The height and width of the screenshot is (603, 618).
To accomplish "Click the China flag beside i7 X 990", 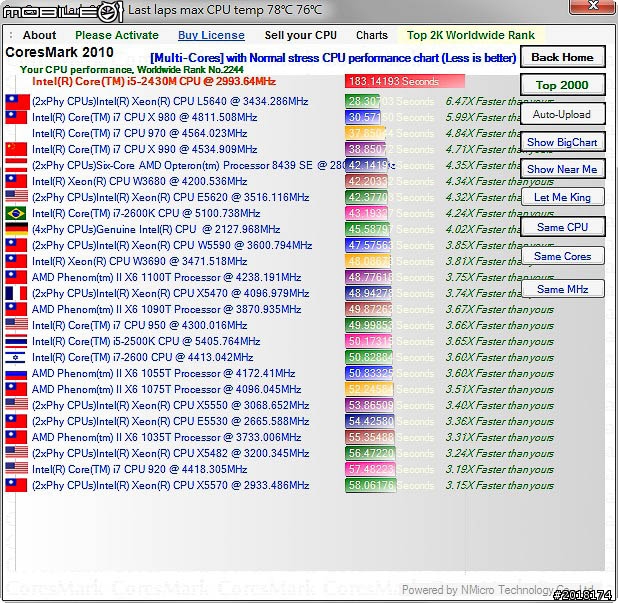I will point(16,149).
